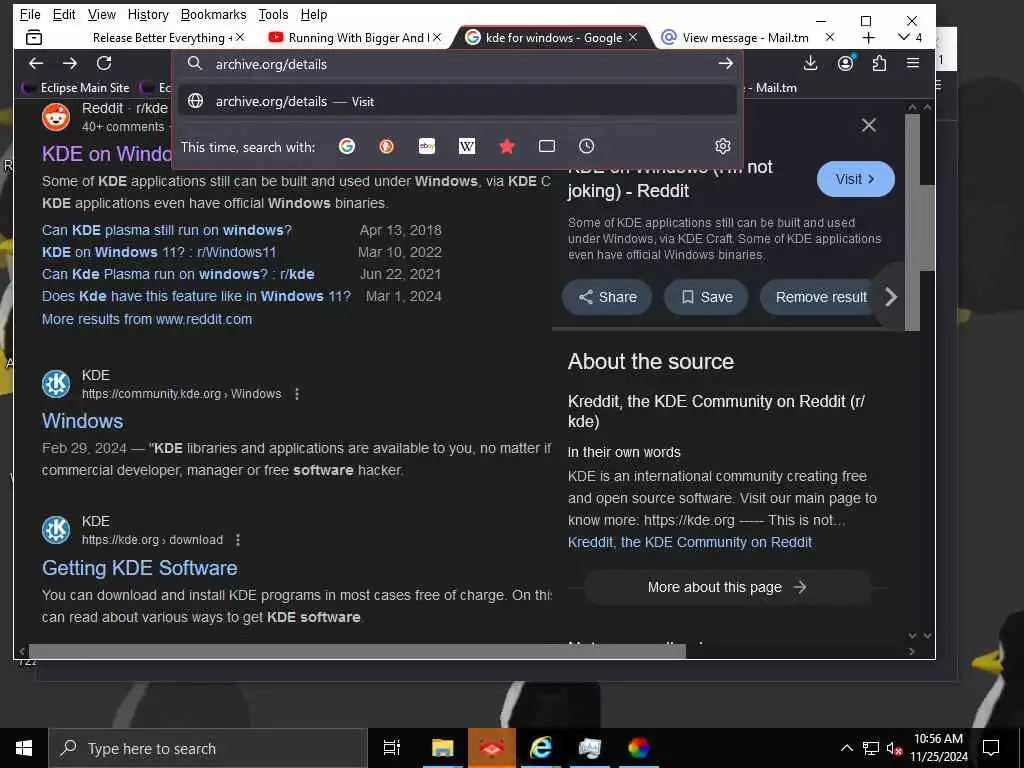Search open tabs via the tab icon
The image size is (1024, 768).
point(547,146)
